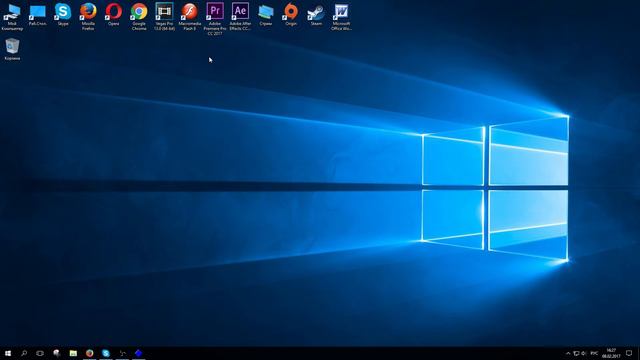Select the desktop shortcut left of Origin
Viewport: 640px width, 360px height.
(x=266, y=15)
